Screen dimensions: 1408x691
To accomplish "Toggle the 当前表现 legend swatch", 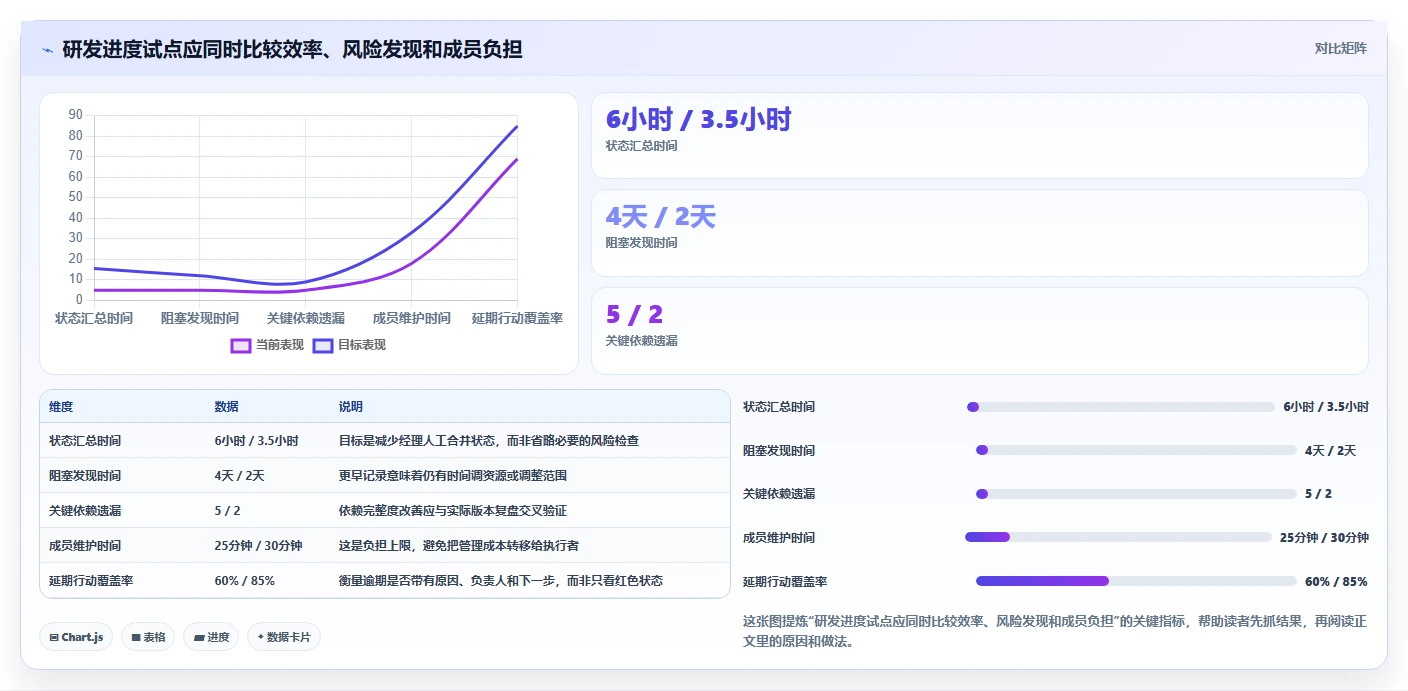I will click(x=241, y=345).
